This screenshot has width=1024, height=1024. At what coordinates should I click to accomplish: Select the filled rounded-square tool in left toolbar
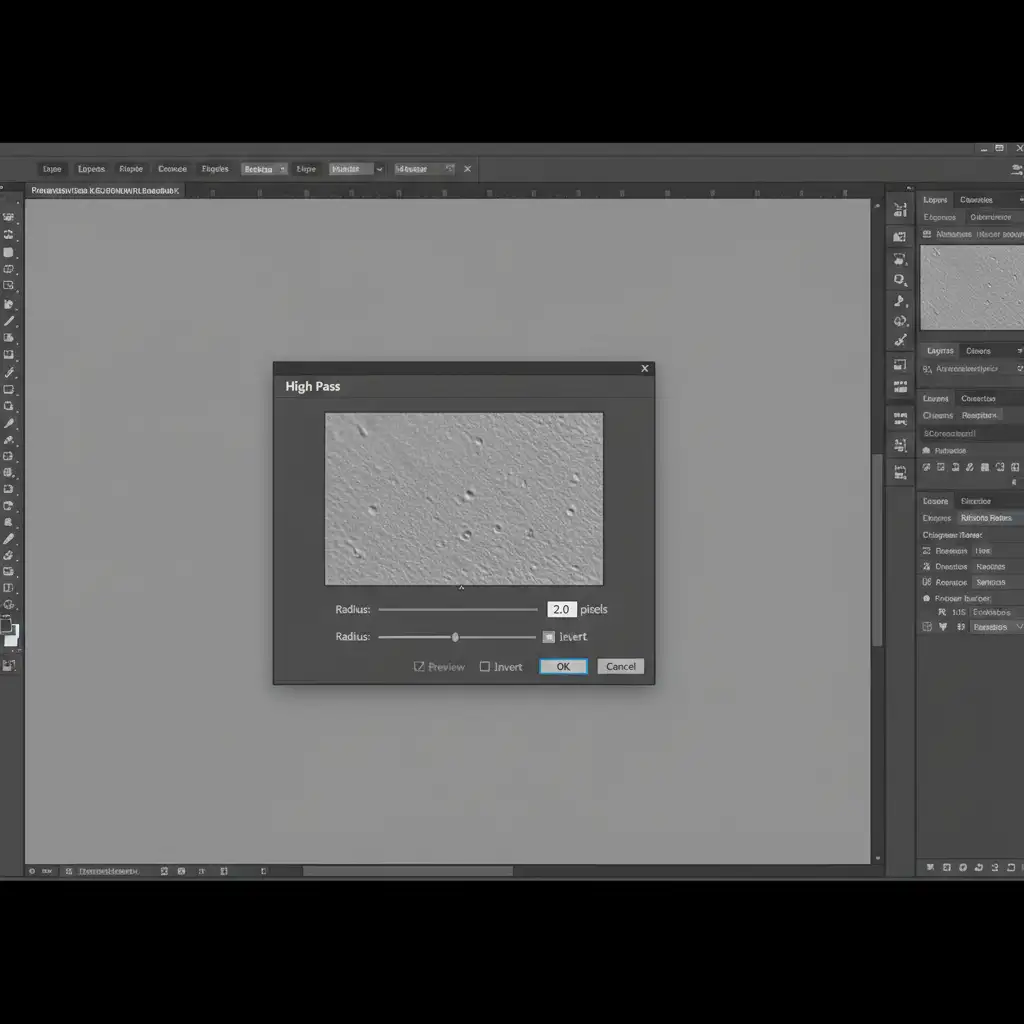9,252
